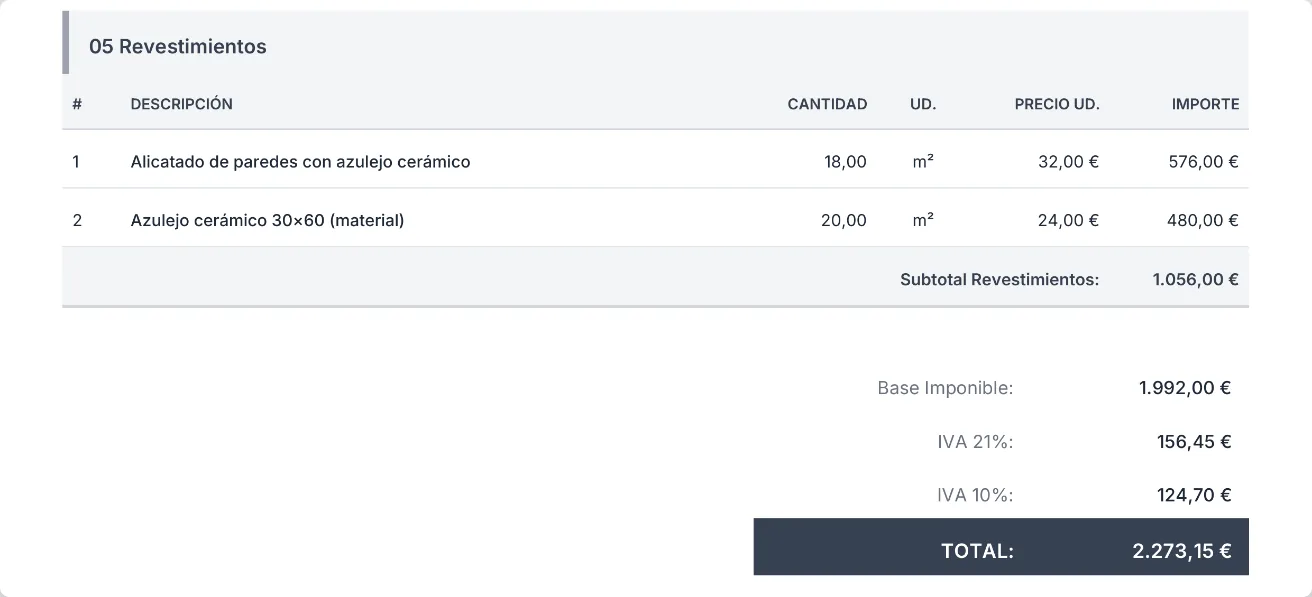The width and height of the screenshot is (1312, 597).
Task: Click the UD. column header
Action: coord(923,104)
